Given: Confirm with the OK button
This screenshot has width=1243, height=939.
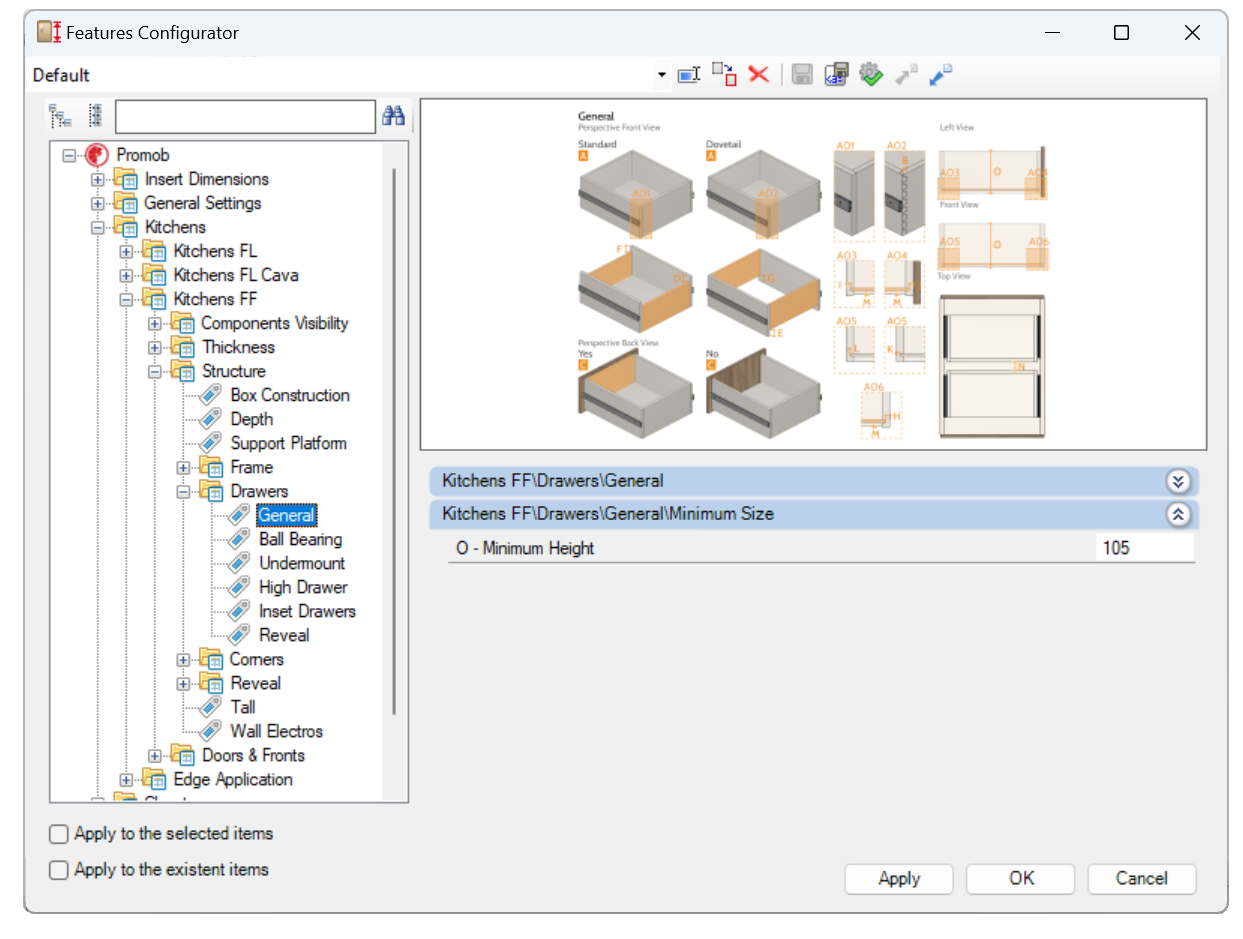Looking at the screenshot, I should [x=1021, y=878].
